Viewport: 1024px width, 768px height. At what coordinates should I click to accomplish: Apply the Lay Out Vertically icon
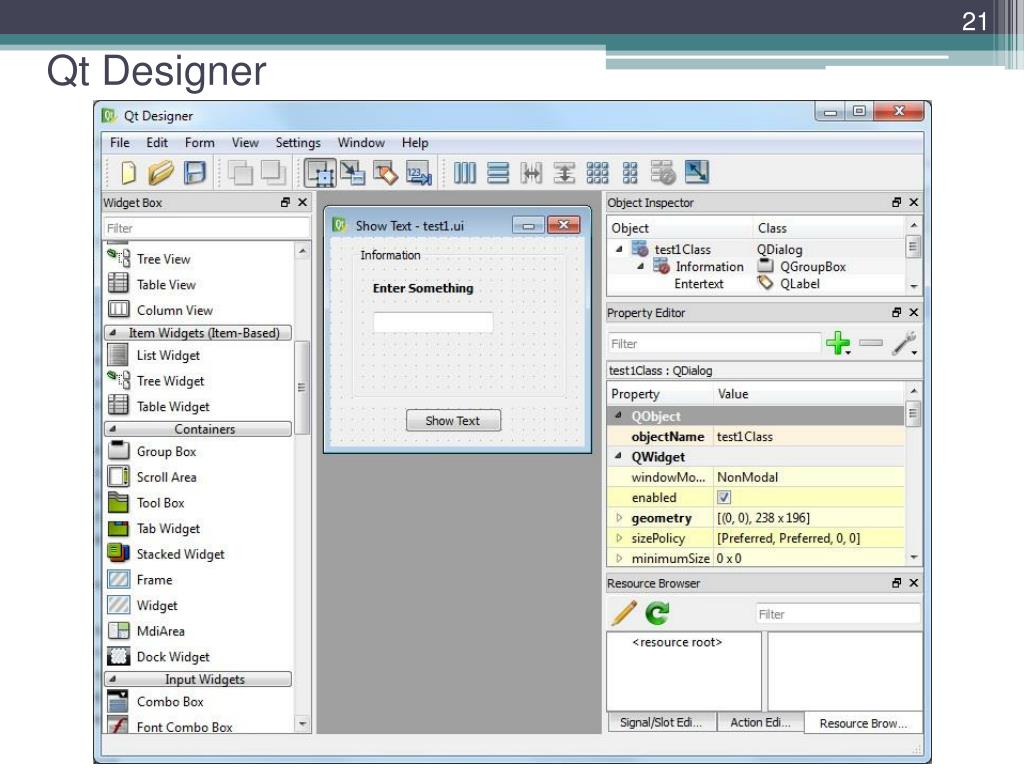click(x=498, y=173)
